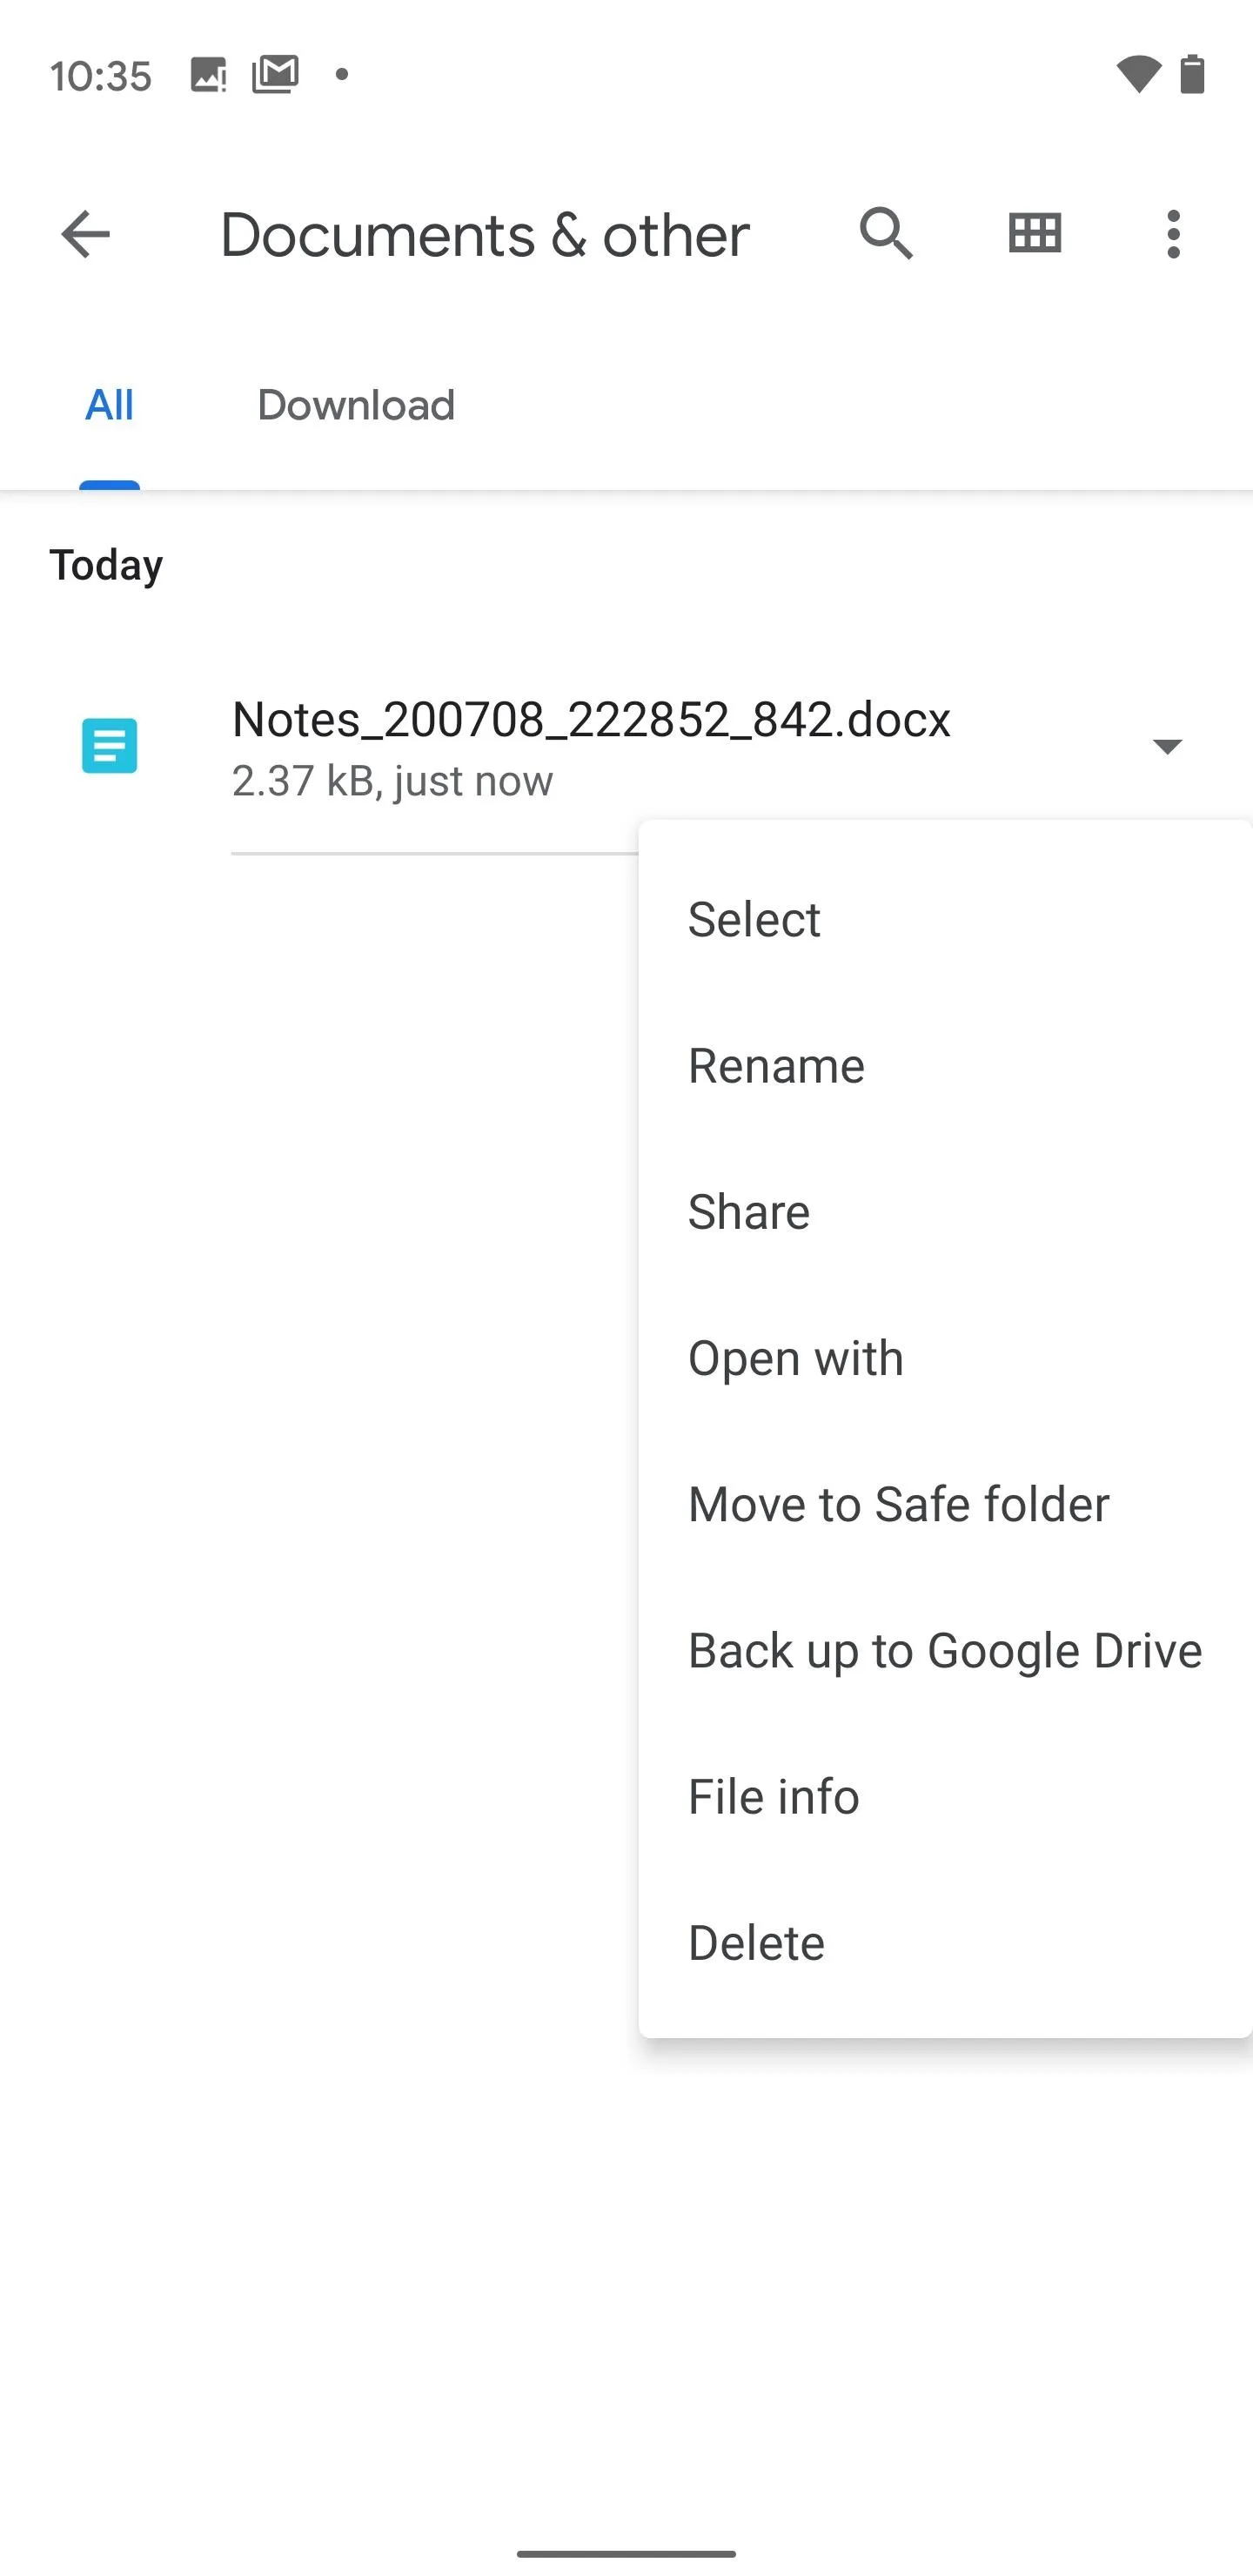Switch to grid view icon

1034,234
